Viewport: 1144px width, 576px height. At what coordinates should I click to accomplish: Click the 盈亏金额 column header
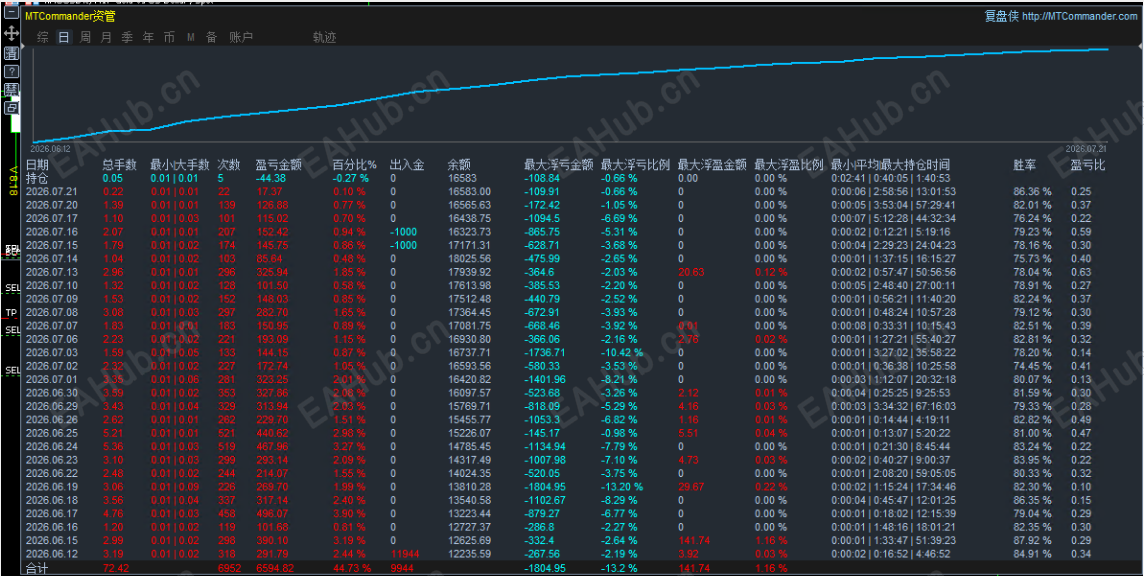click(279, 165)
